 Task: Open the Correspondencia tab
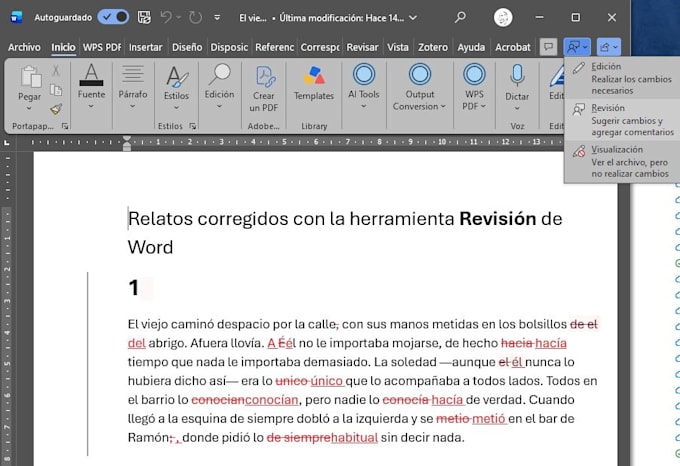[320, 47]
